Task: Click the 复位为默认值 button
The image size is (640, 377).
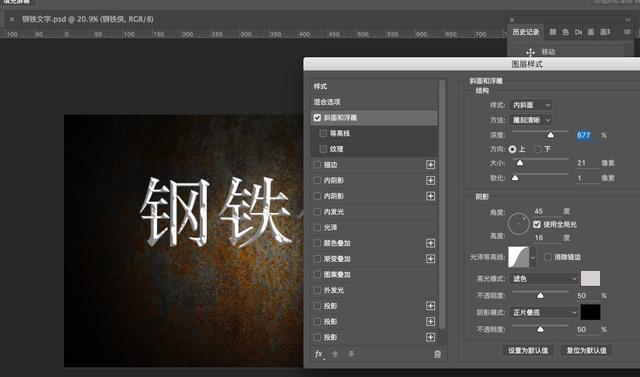Action: (x=586, y=350)
